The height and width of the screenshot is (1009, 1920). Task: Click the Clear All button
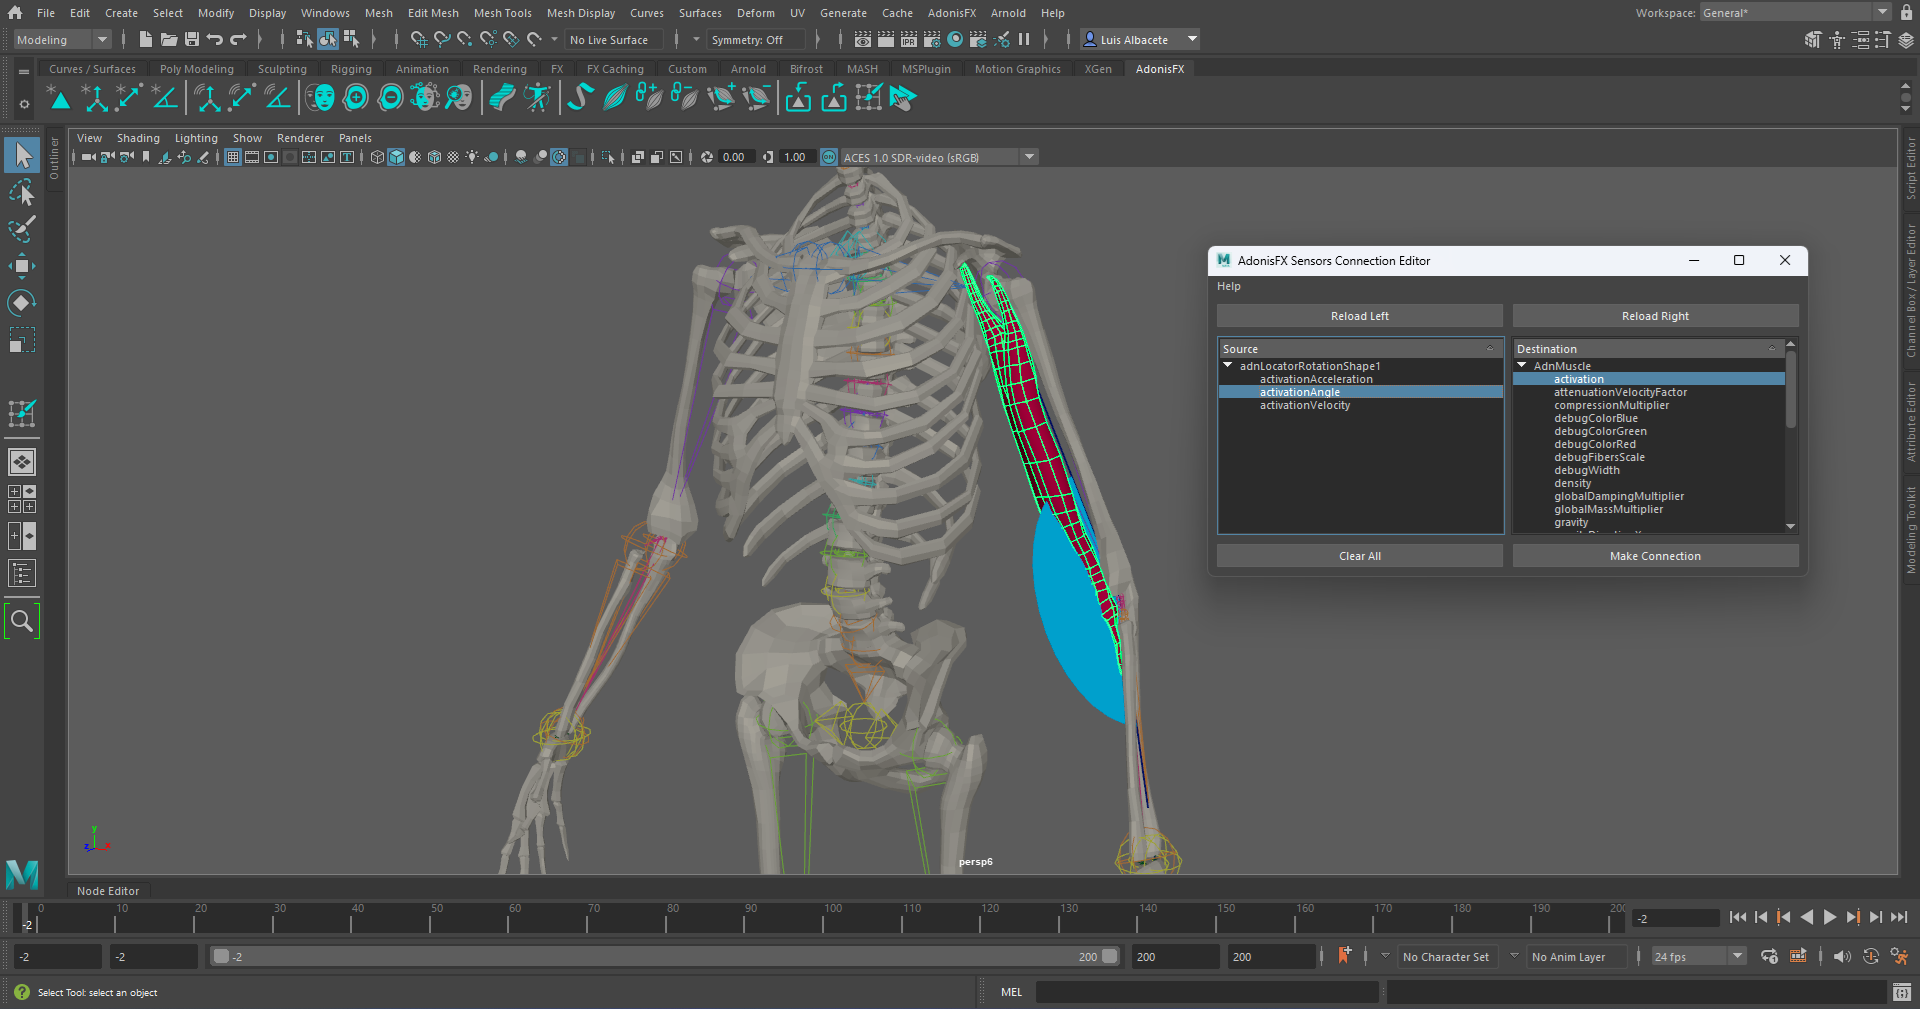pos(1360,556)
